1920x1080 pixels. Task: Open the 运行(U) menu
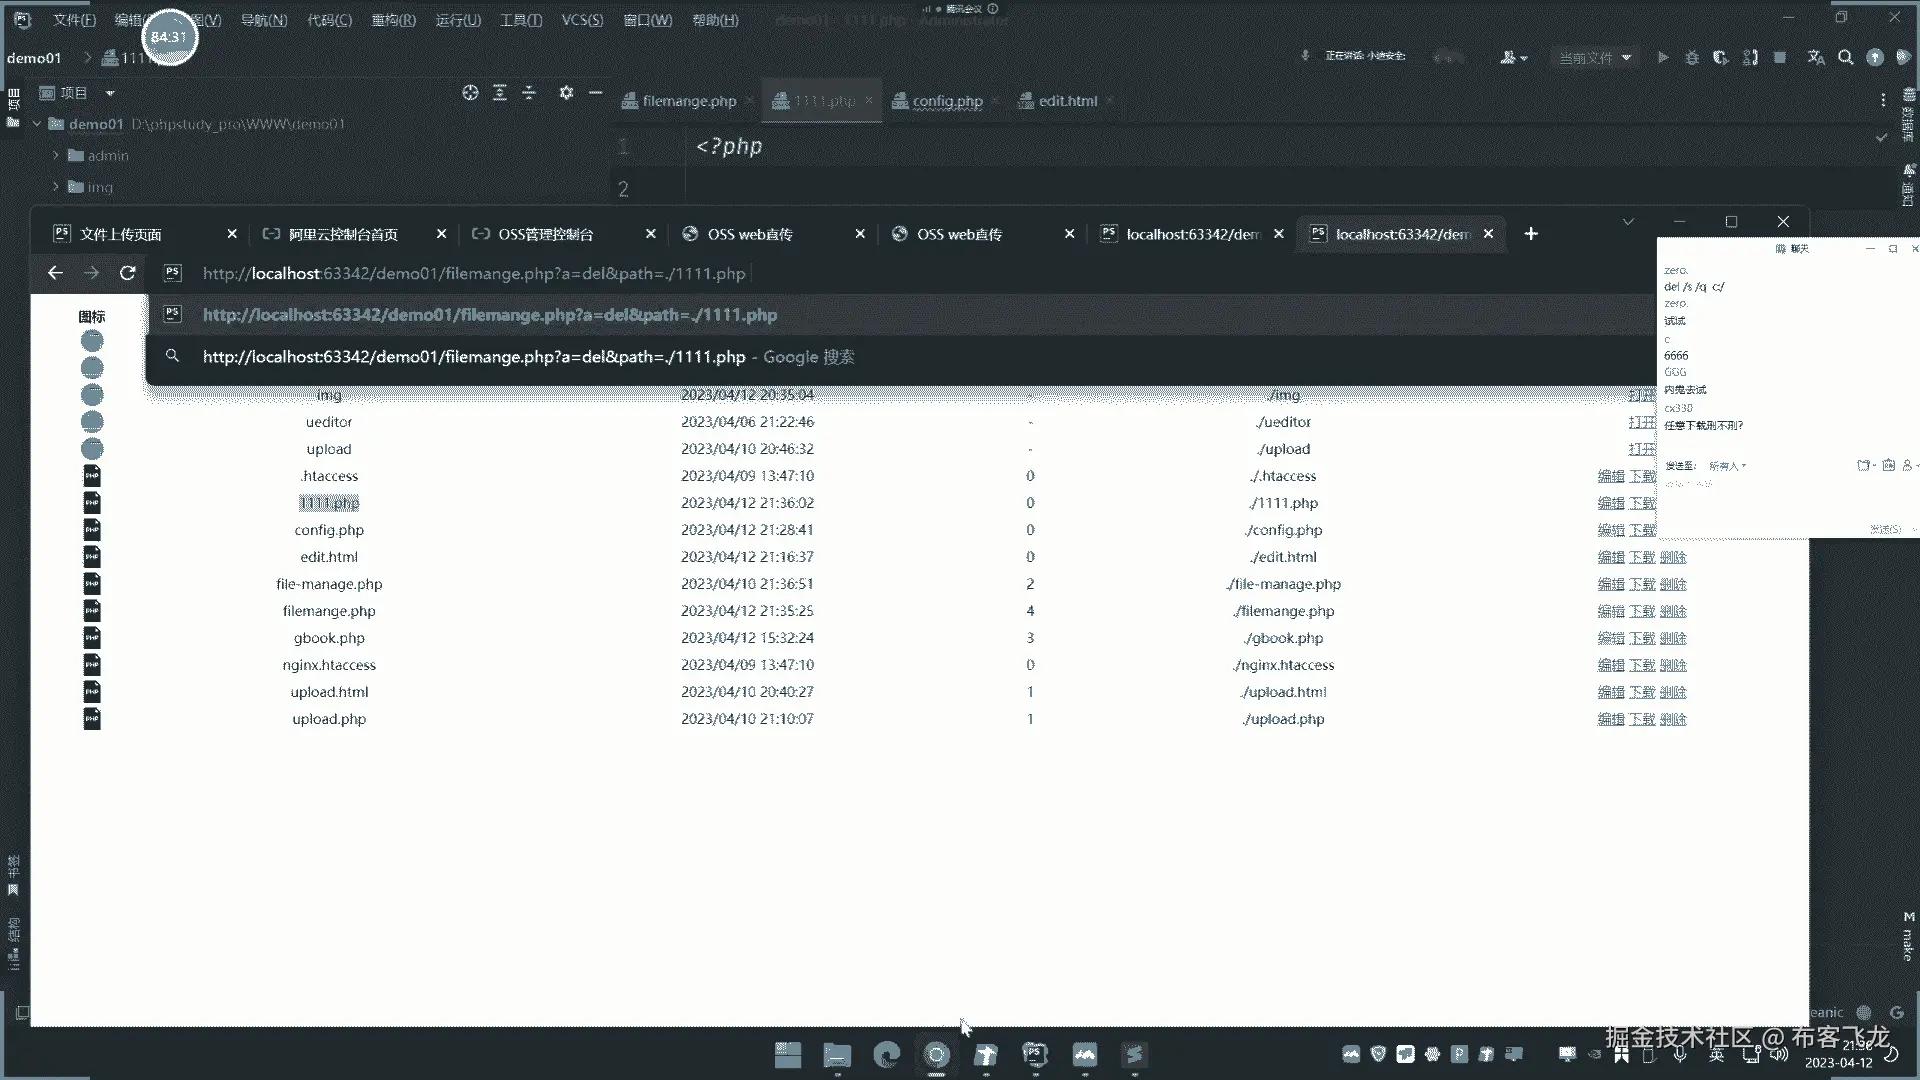(x=458, y=20)
